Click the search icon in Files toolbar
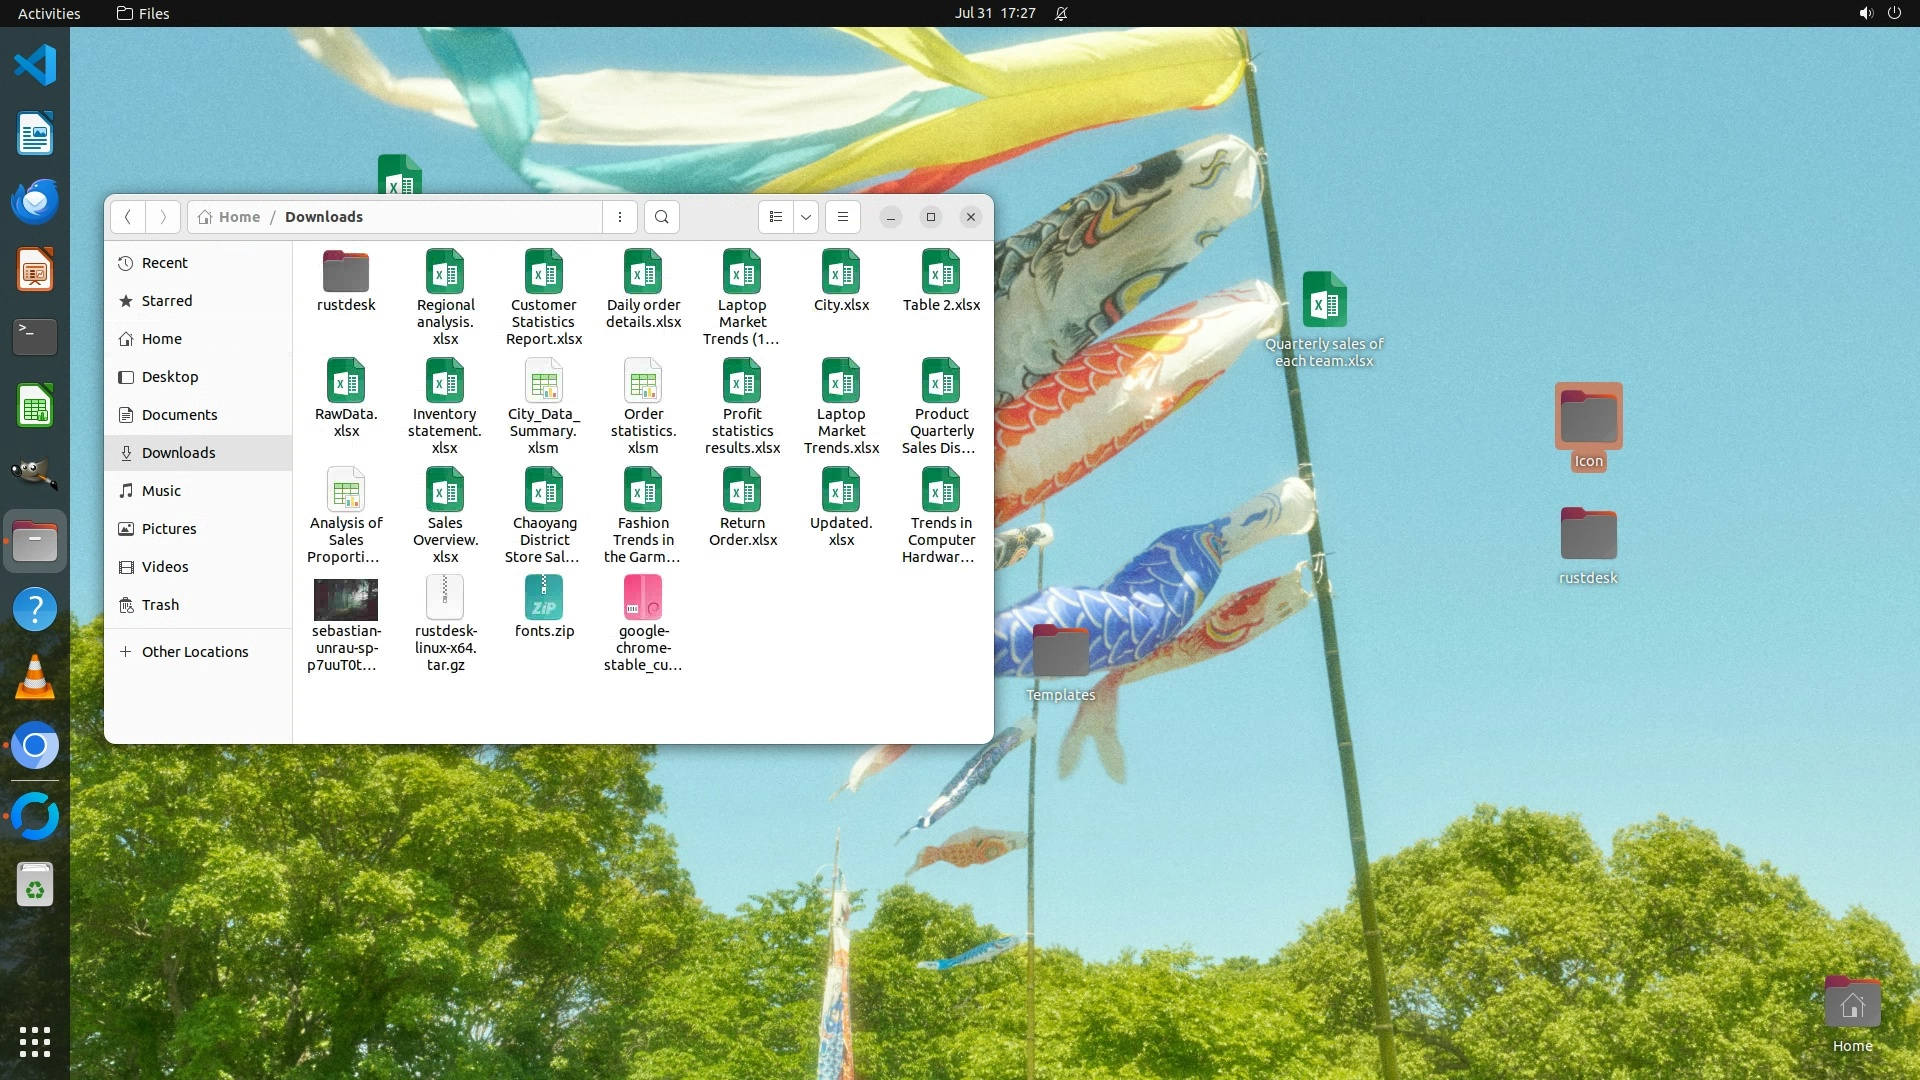 [x=661, y=217]
